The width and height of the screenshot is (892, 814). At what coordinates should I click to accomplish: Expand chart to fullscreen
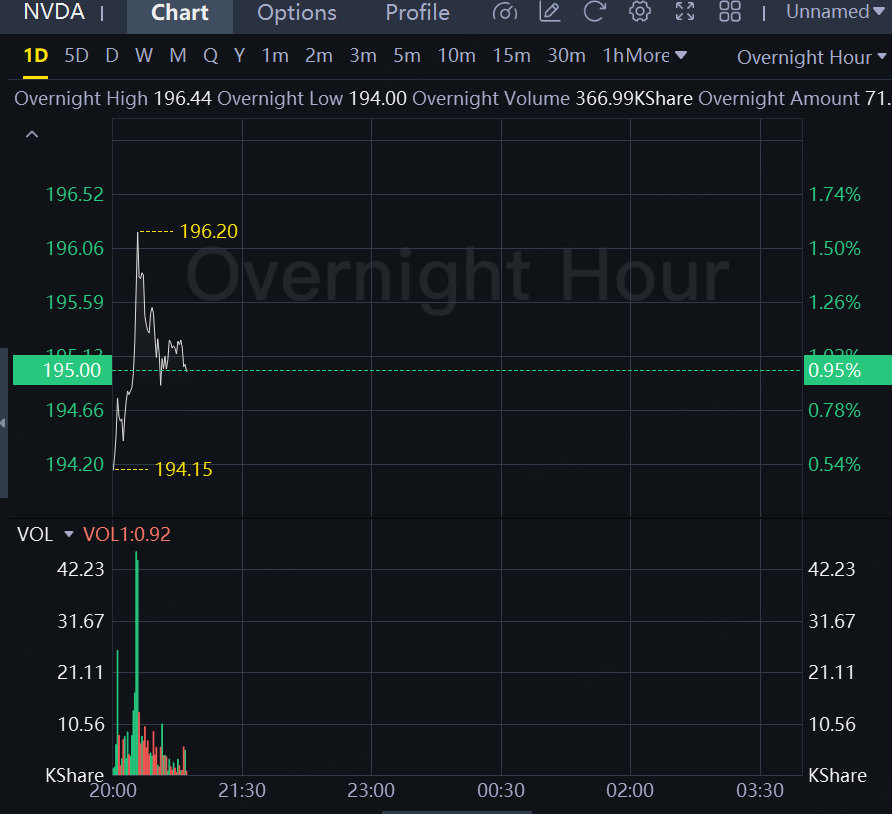[x=685, y=12]
